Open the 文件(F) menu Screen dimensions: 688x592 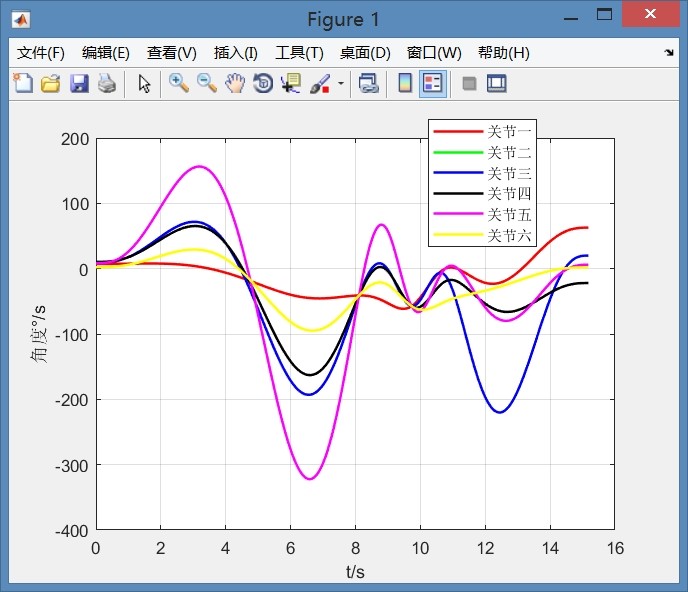(41, 53)
